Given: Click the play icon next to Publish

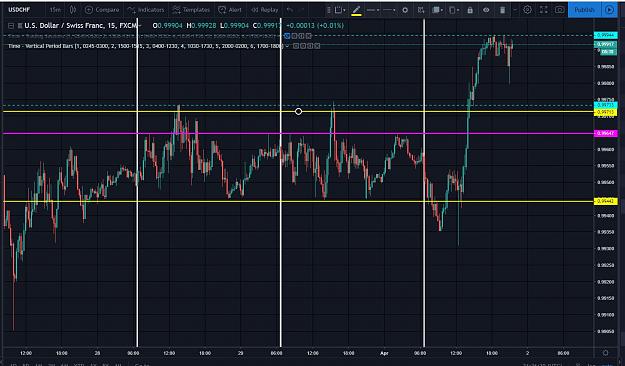Looking at the screenshot, I should pos(609,10).
